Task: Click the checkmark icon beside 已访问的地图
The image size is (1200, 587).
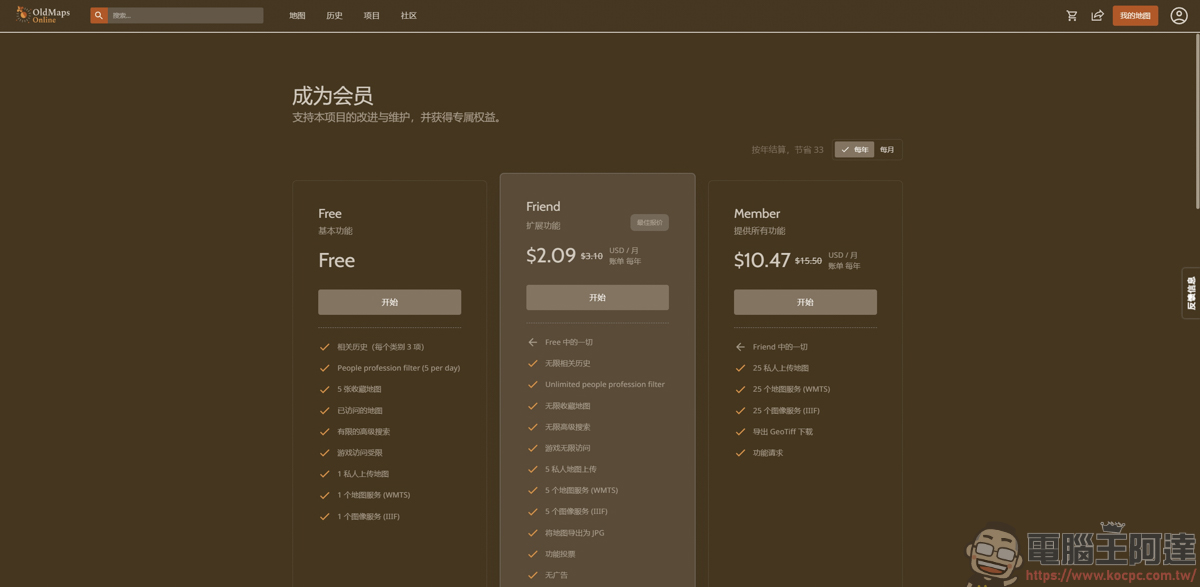Action: tap(324, 411)
